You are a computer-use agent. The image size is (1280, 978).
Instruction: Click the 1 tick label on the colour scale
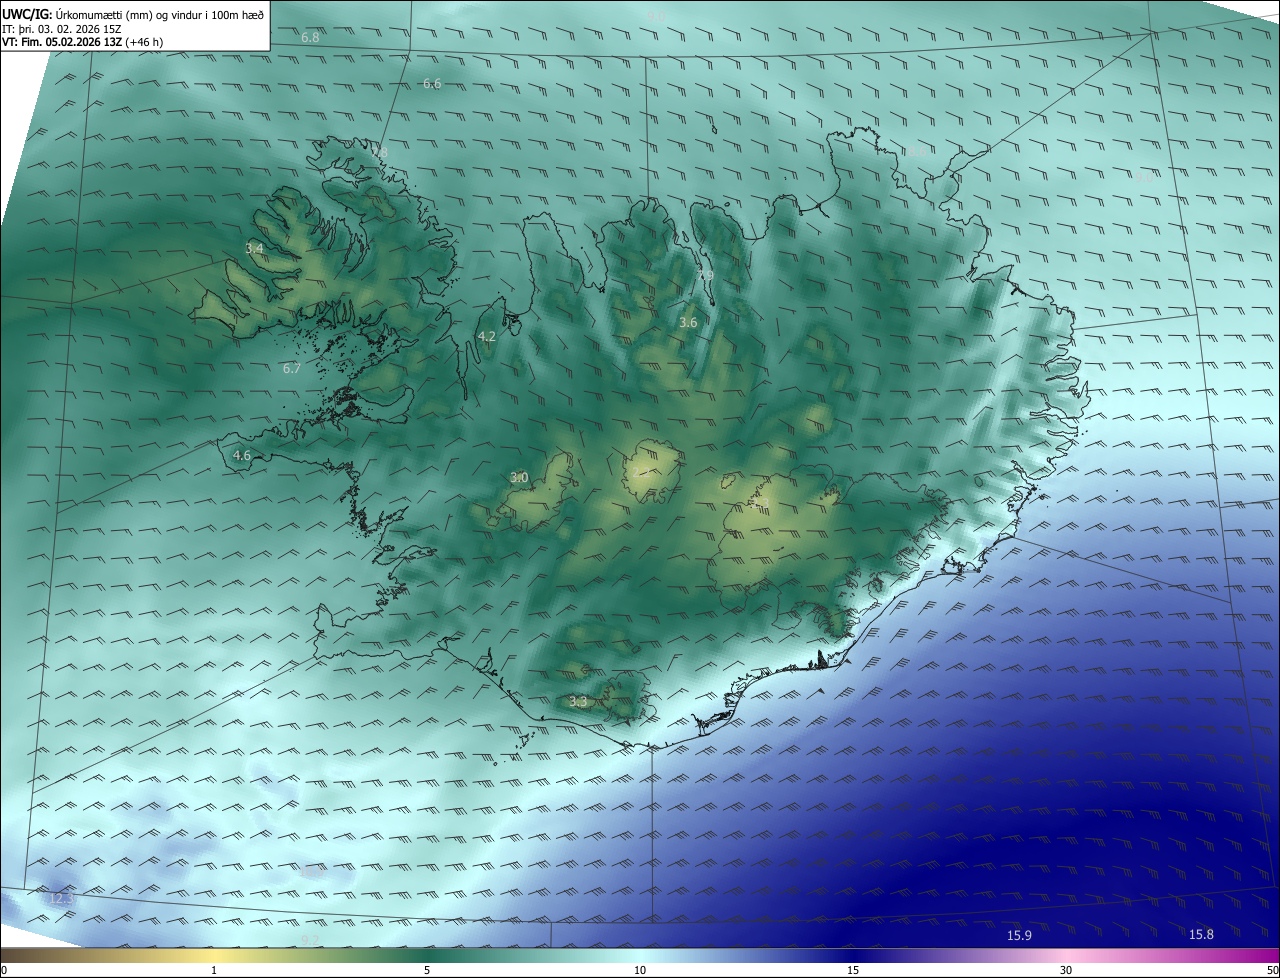215,970
